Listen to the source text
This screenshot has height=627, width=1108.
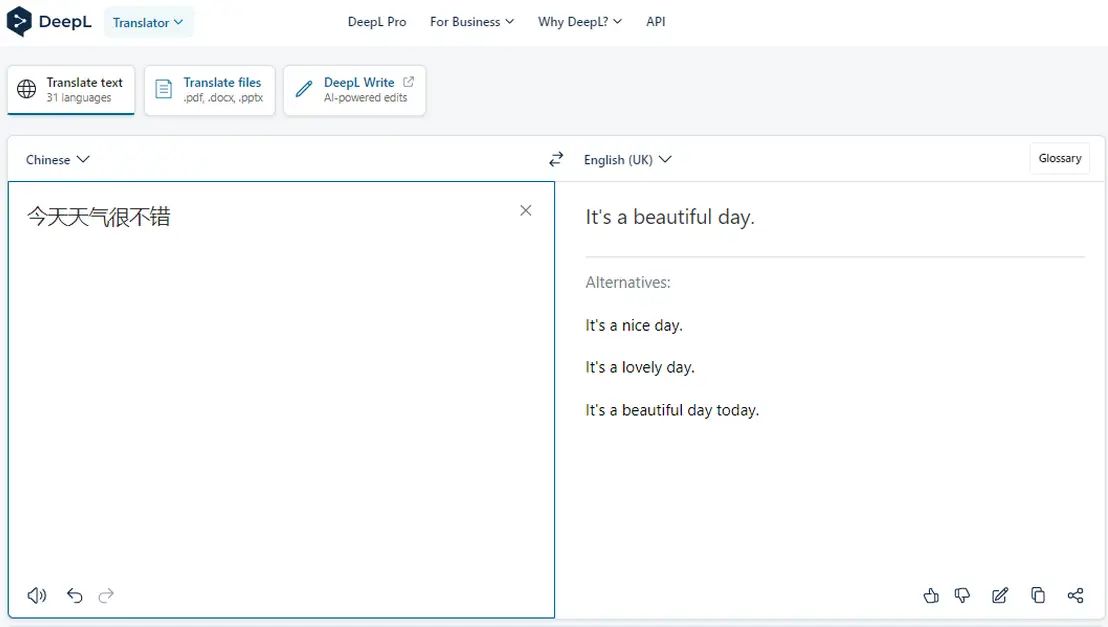point(37,595)
